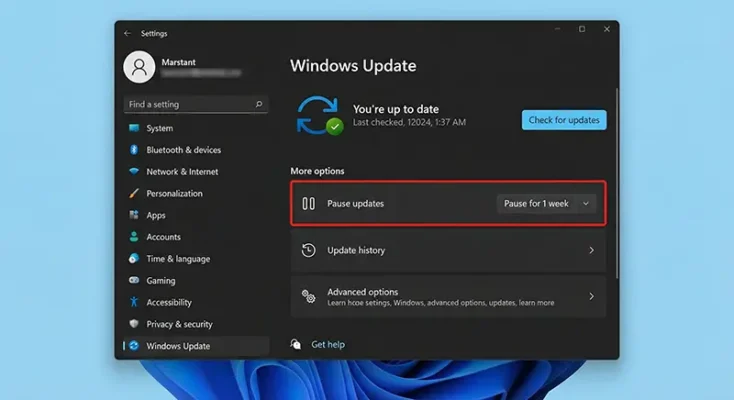Click the Privacy shield icon
The image size is (734, 400).
(x=134, y=324)
